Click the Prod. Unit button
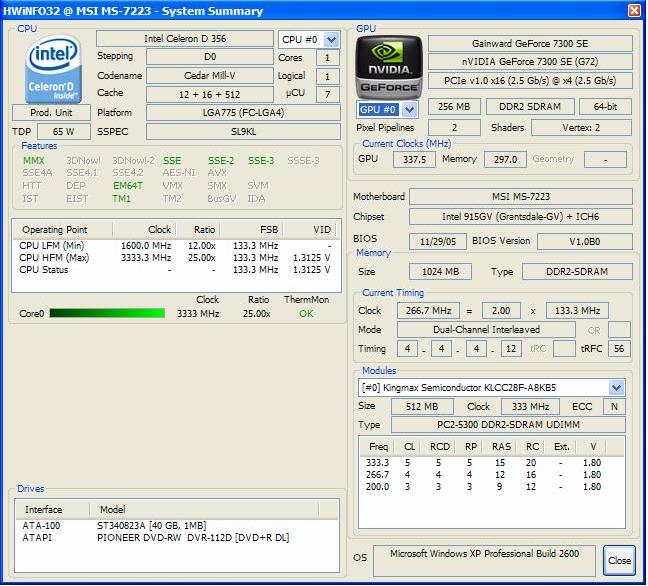Screen dimensions: 648x586 point(51,112)
